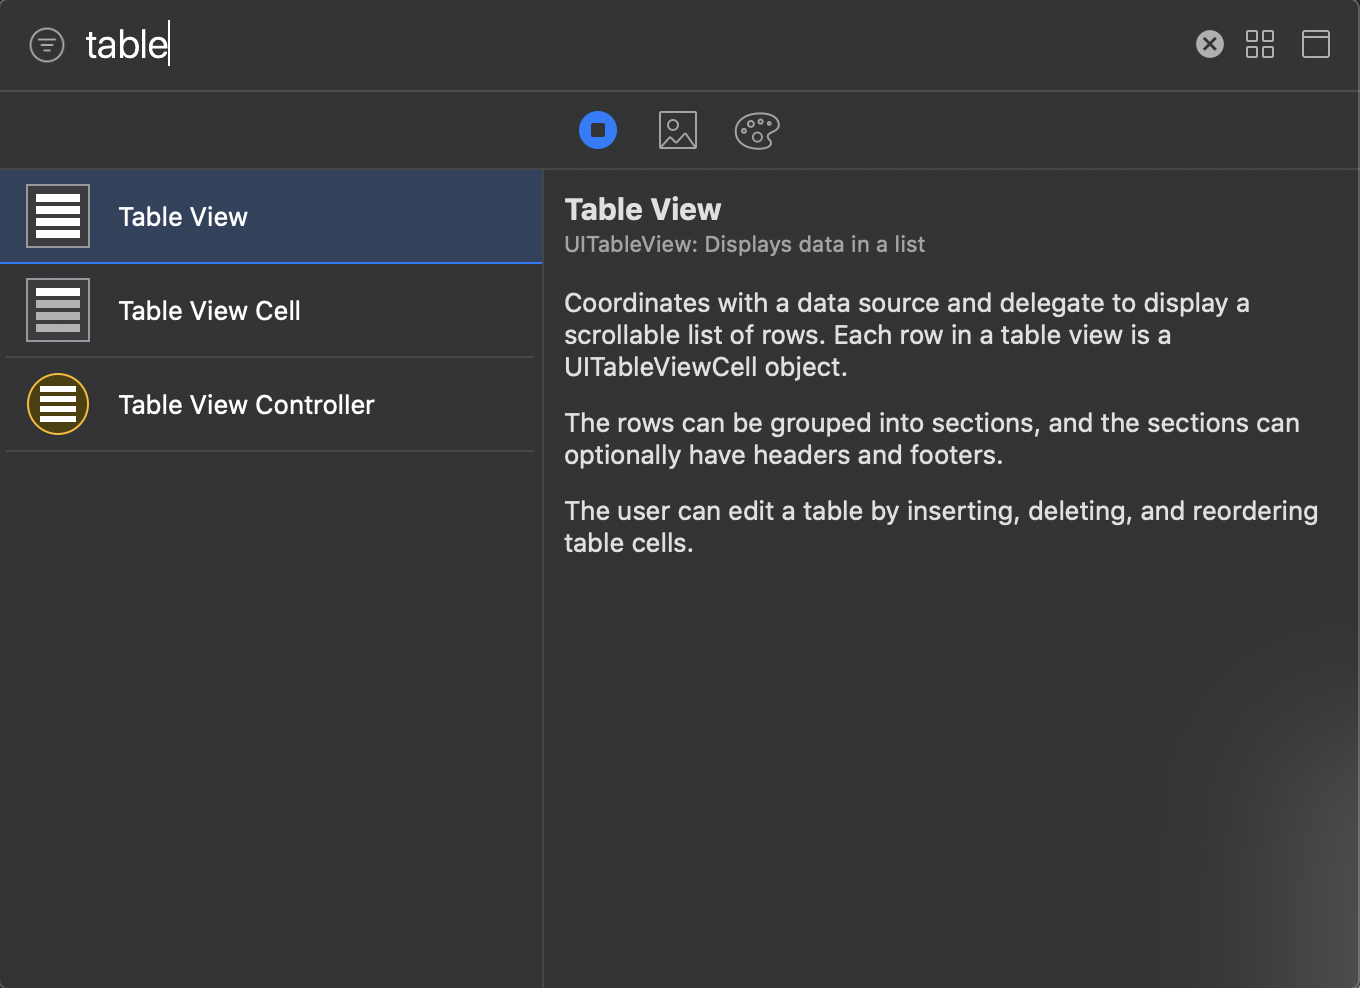Click the yellow Table View Controller icon
The height and width of the screenshot is (988, 1360).
pyautogui.click(x=58, y=404)
